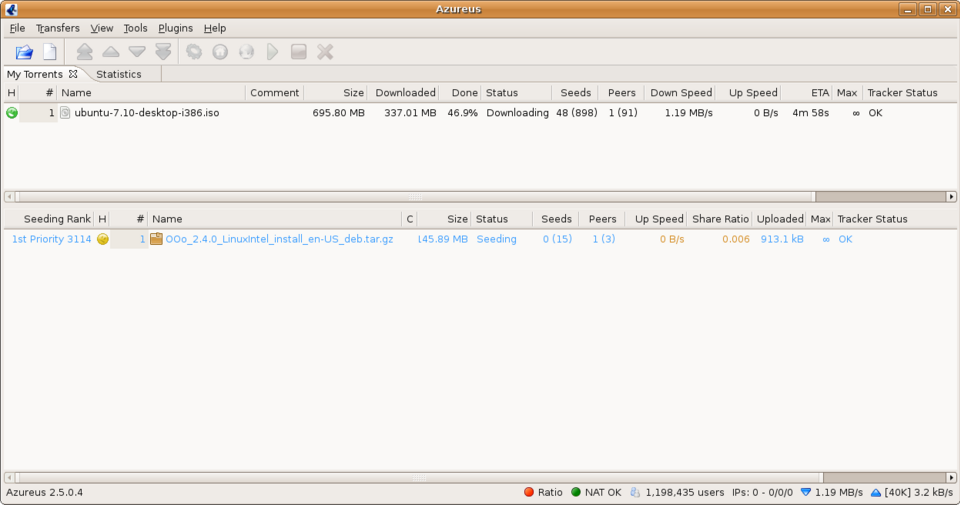Open the View menu
The height and width of the screenshot is (505, 960).
point(102,28)
